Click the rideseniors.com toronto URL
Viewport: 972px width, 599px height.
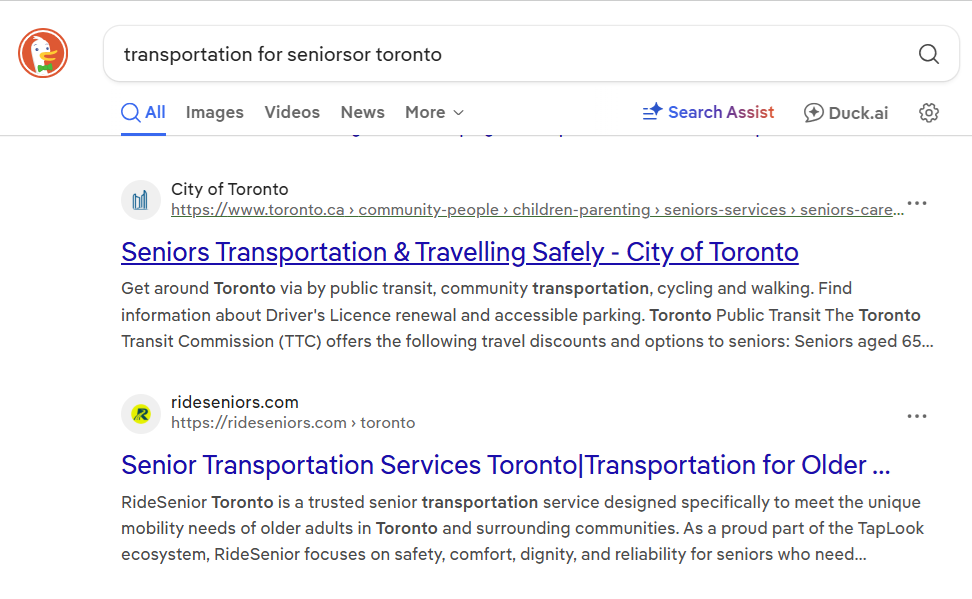(x=293, y=423)
